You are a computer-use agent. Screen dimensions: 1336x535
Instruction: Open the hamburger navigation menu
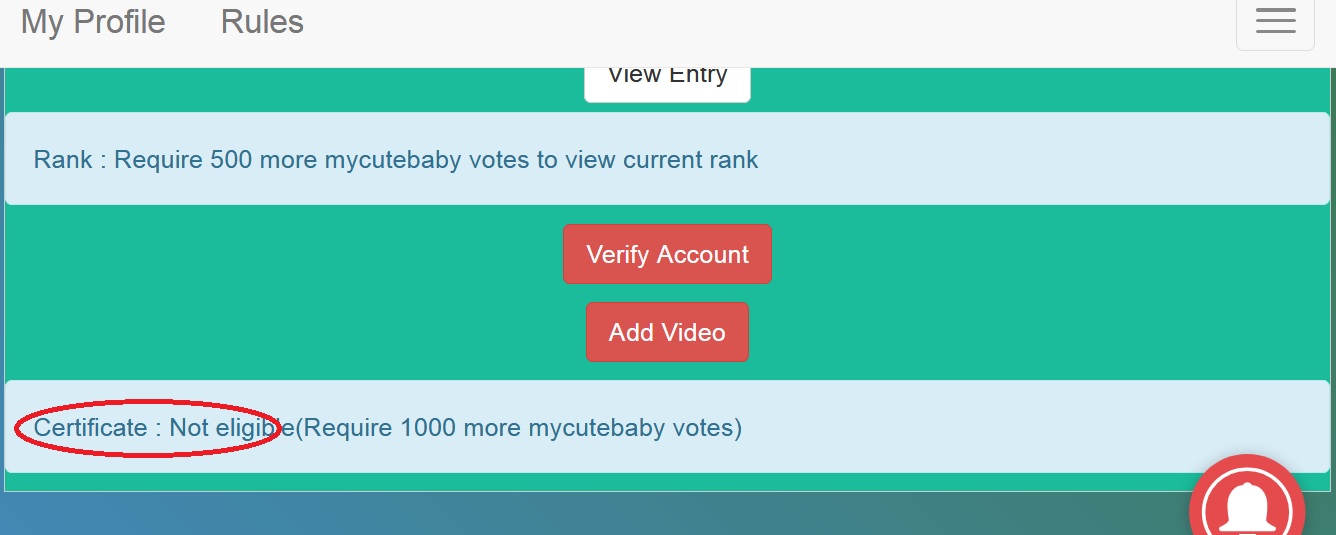pos(1275,21)
